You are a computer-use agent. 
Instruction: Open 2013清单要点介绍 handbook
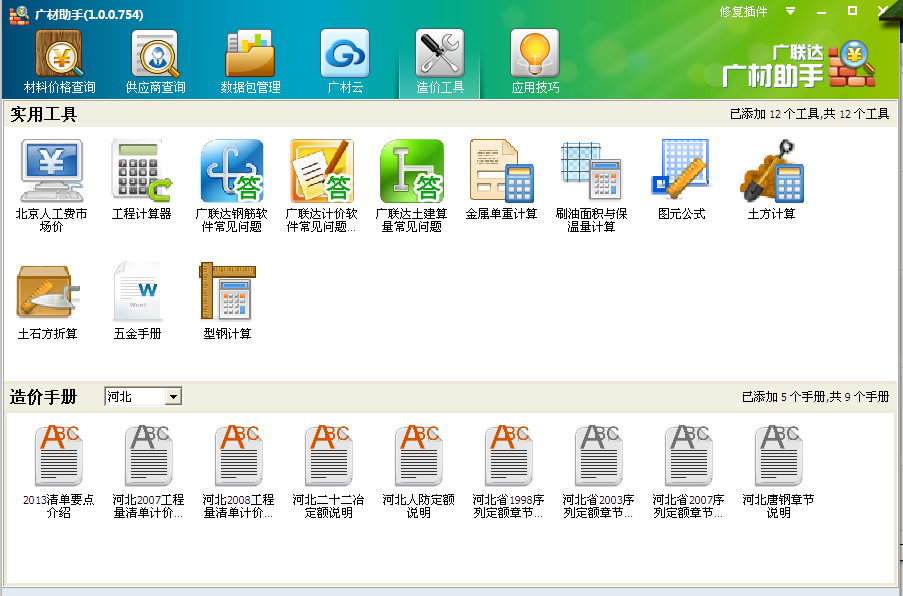click(x=59, y=472)
